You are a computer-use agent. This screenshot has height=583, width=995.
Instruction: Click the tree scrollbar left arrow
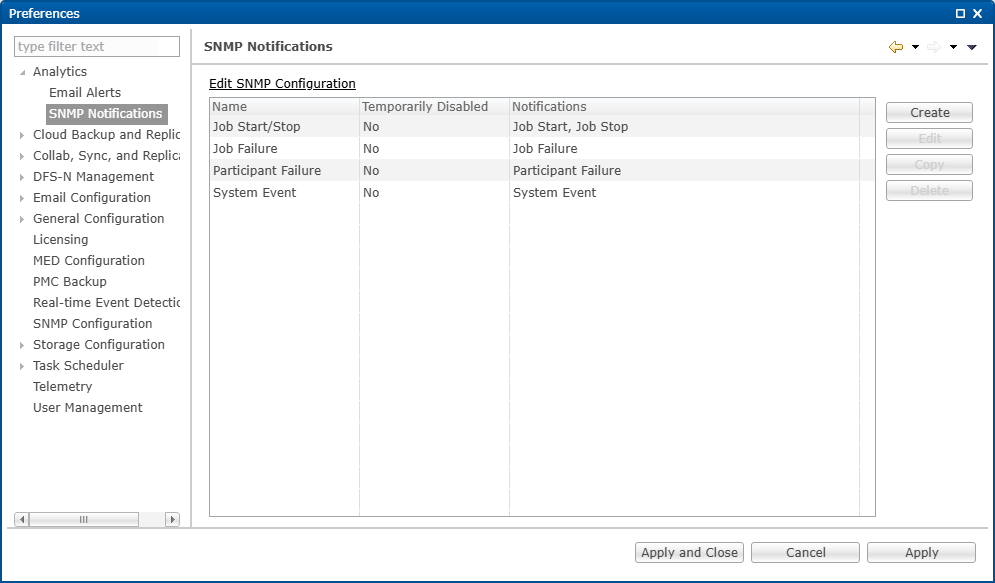pyautogui.click(x=22, y=520)
